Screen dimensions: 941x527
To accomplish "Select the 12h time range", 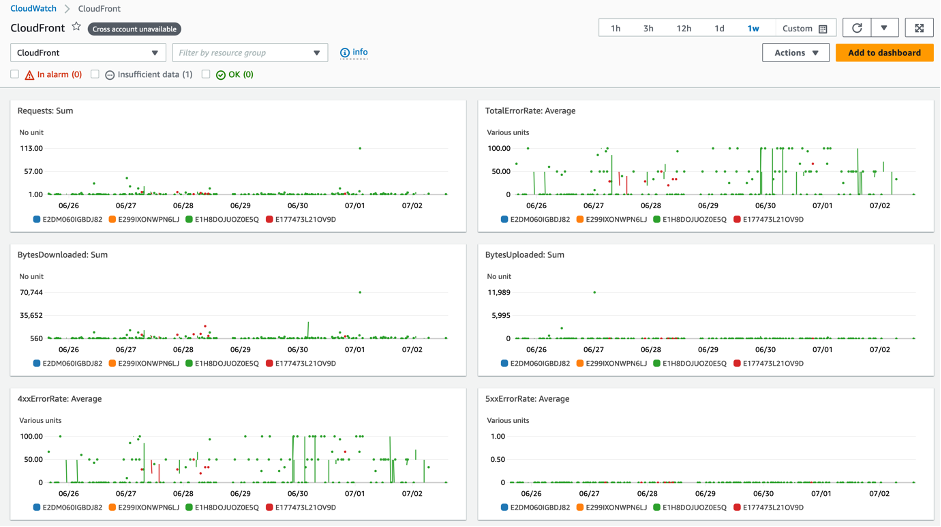I will coord(684,28).
